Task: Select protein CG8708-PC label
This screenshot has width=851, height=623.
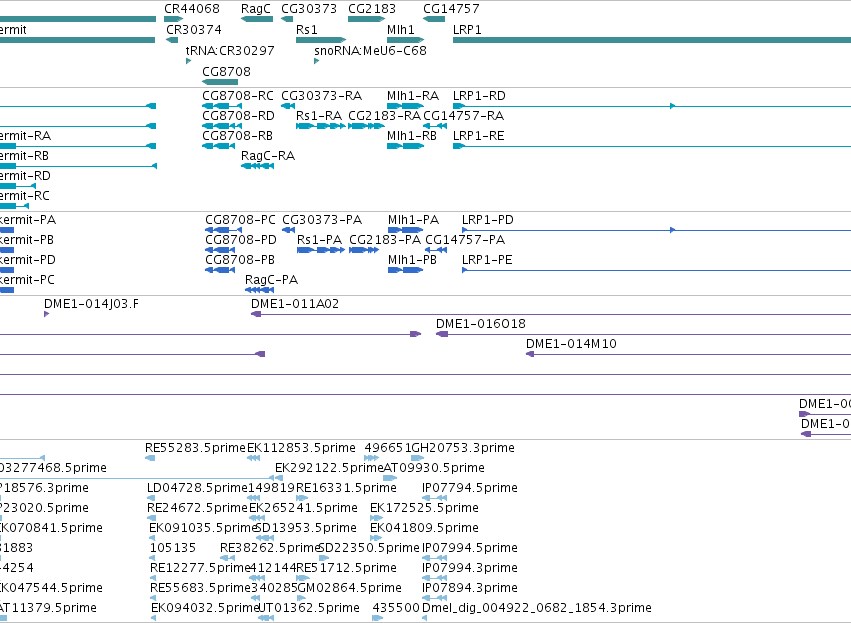Action: pyautogui.click(x=240, y=220)
